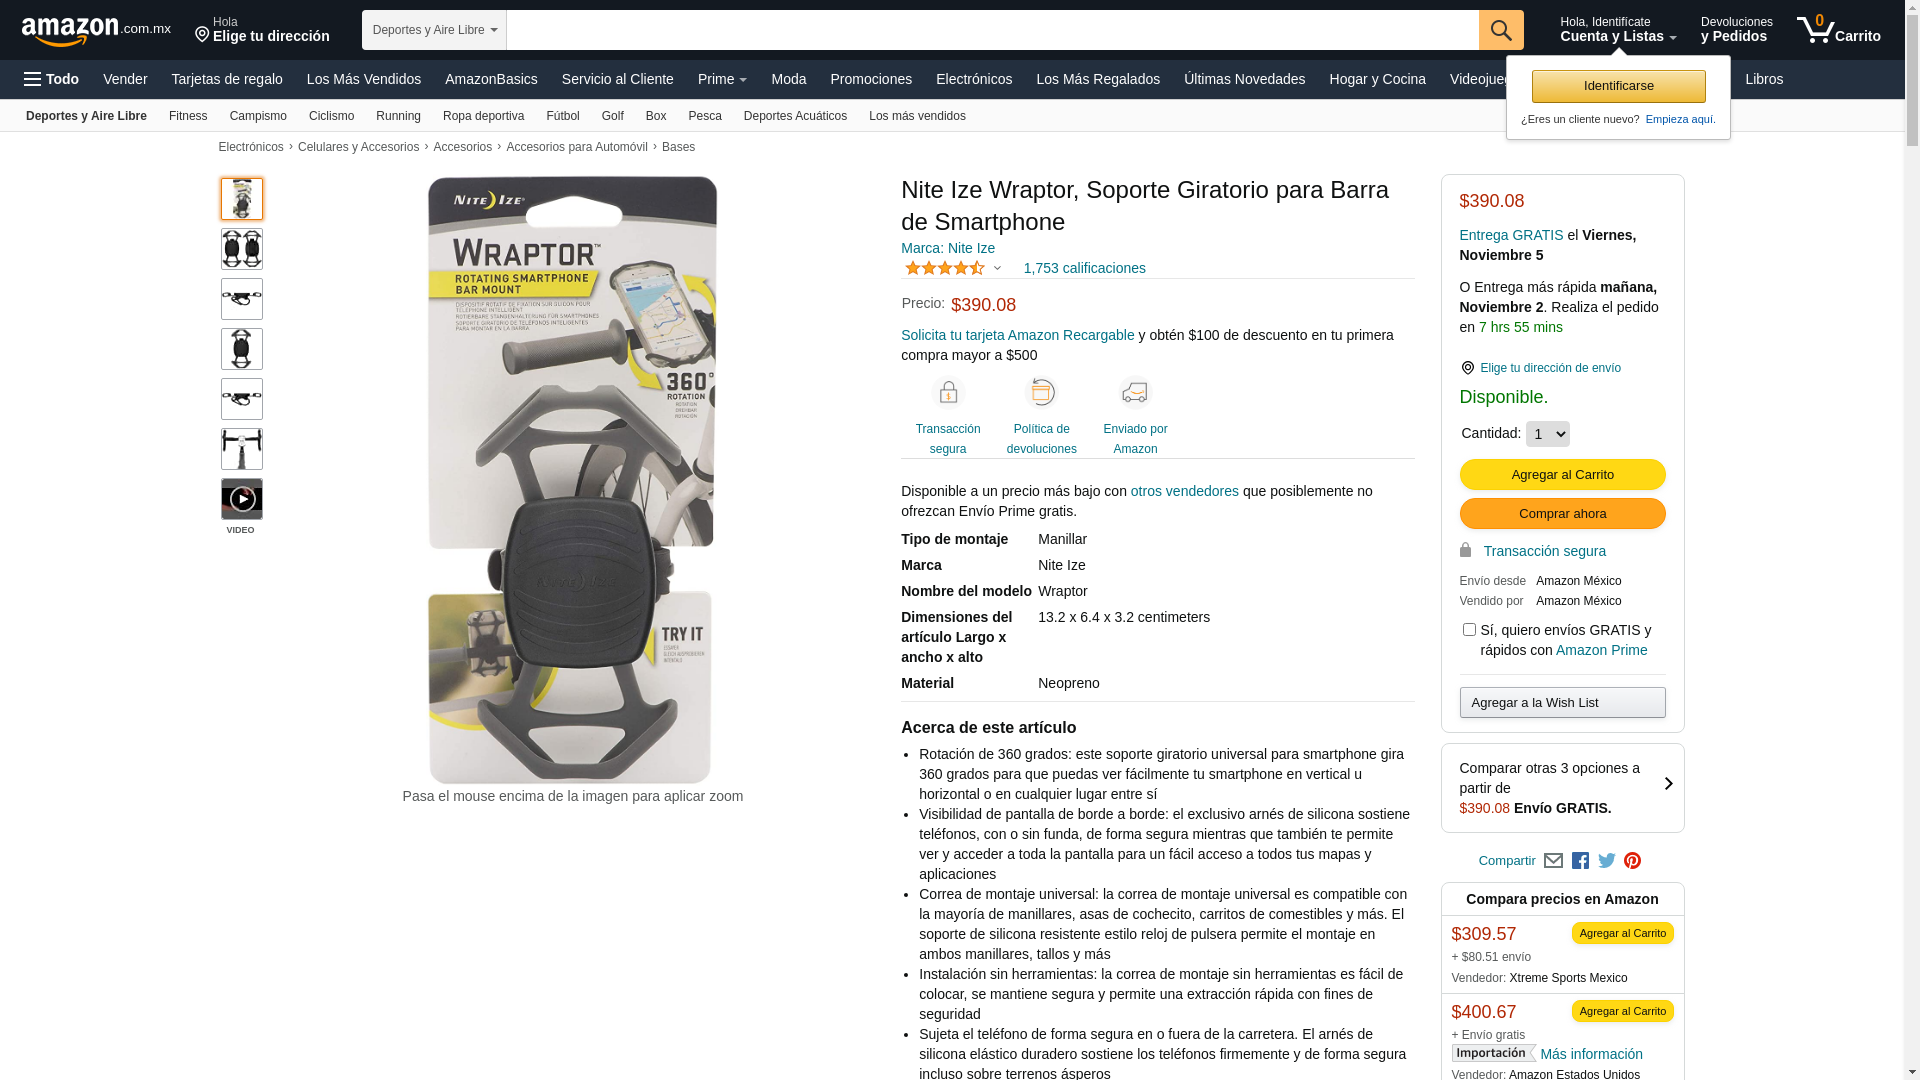Open the Cantidad quantity dropdown
This screenshot has width=1920, height=1080.
coord(1548,434)
